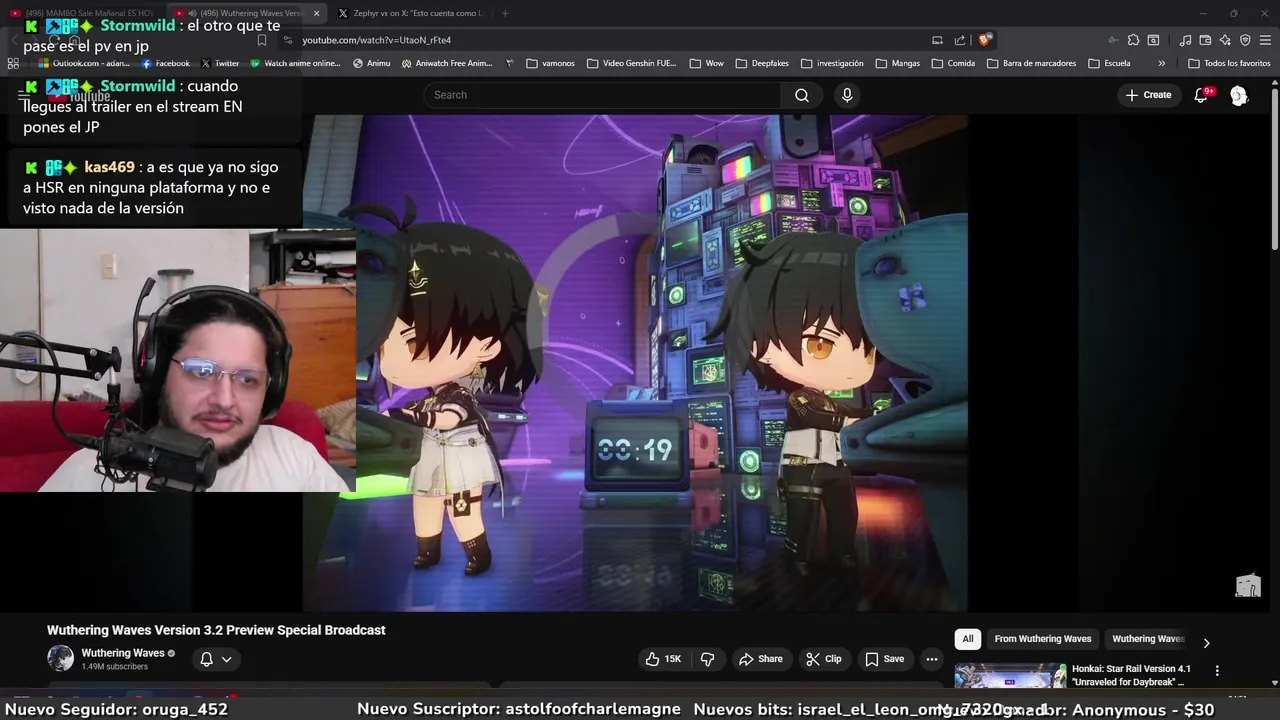Click the YouTube search magnifier button
1280x720 pixels.
801,95
